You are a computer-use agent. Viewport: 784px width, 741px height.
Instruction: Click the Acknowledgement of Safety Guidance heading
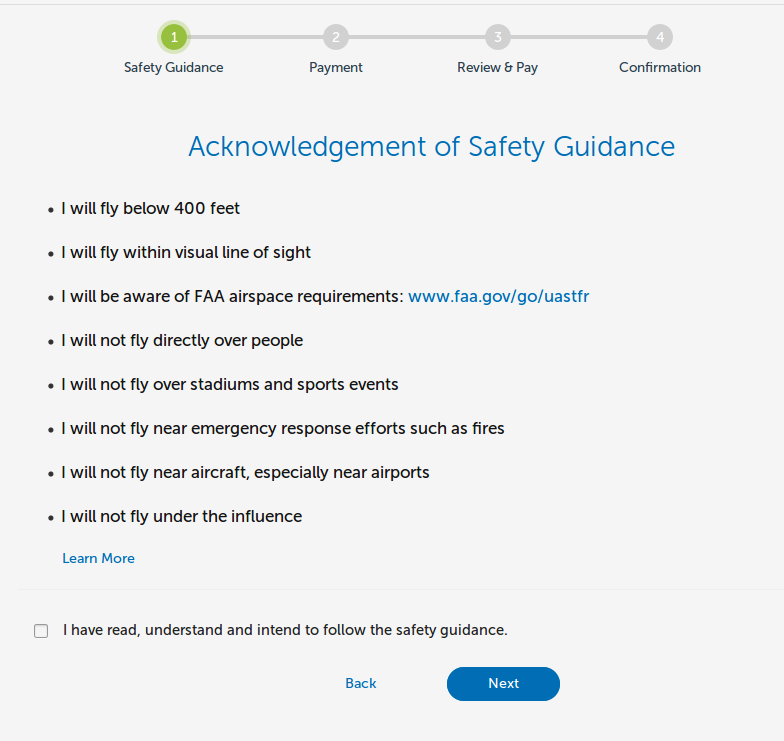432,147
